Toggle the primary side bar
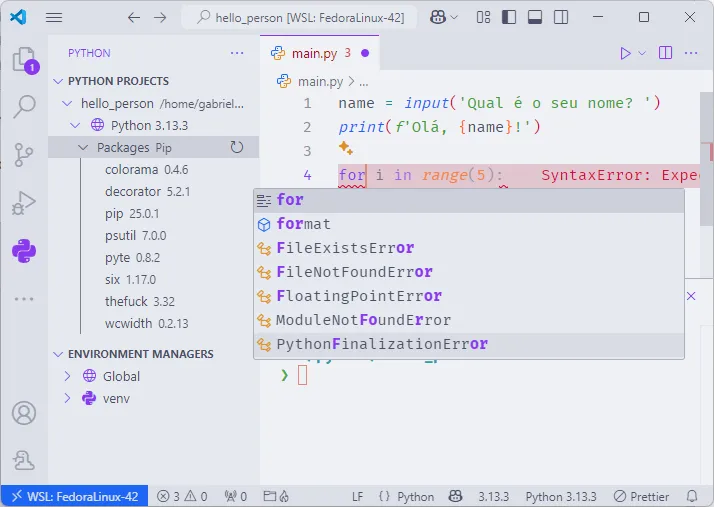Viewport: 714px width, 507px height. click(509, 17)
